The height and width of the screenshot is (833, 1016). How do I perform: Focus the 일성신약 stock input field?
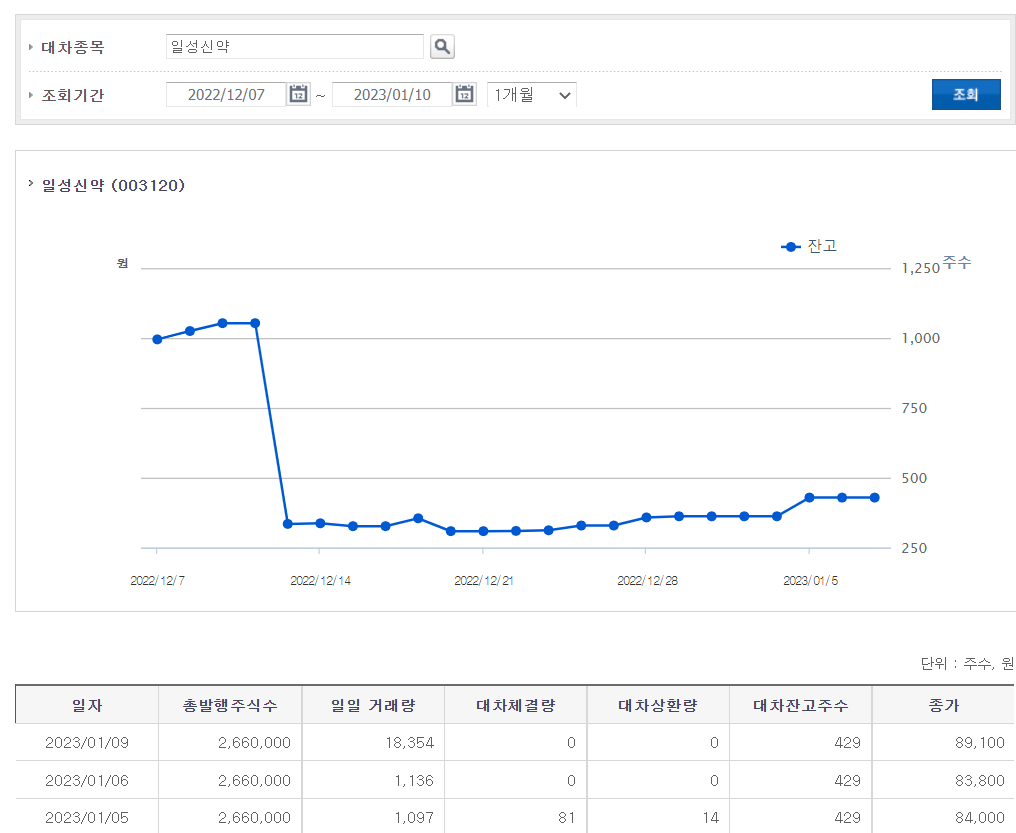tap(295, 47)
